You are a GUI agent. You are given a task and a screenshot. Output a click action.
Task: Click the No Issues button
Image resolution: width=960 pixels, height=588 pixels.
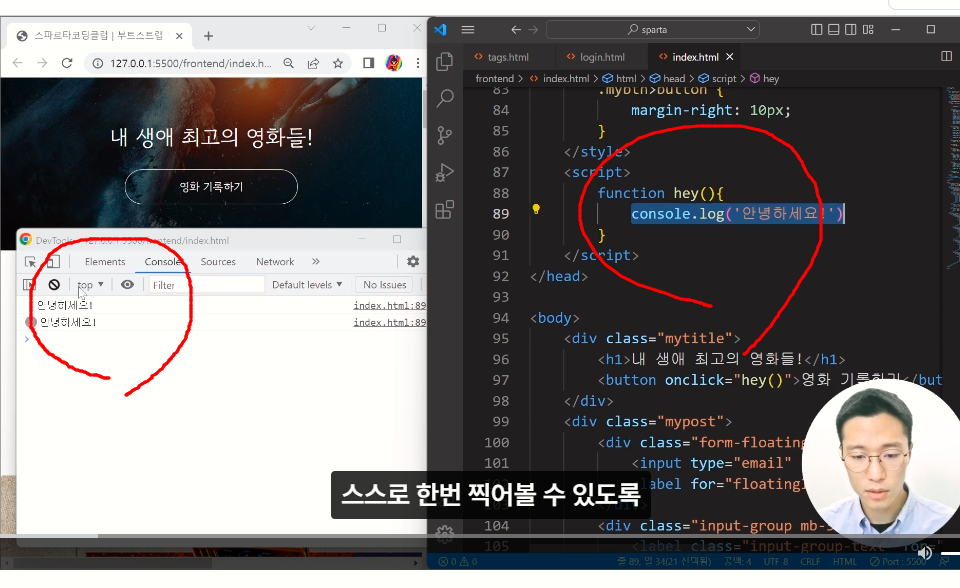[384, 285]
